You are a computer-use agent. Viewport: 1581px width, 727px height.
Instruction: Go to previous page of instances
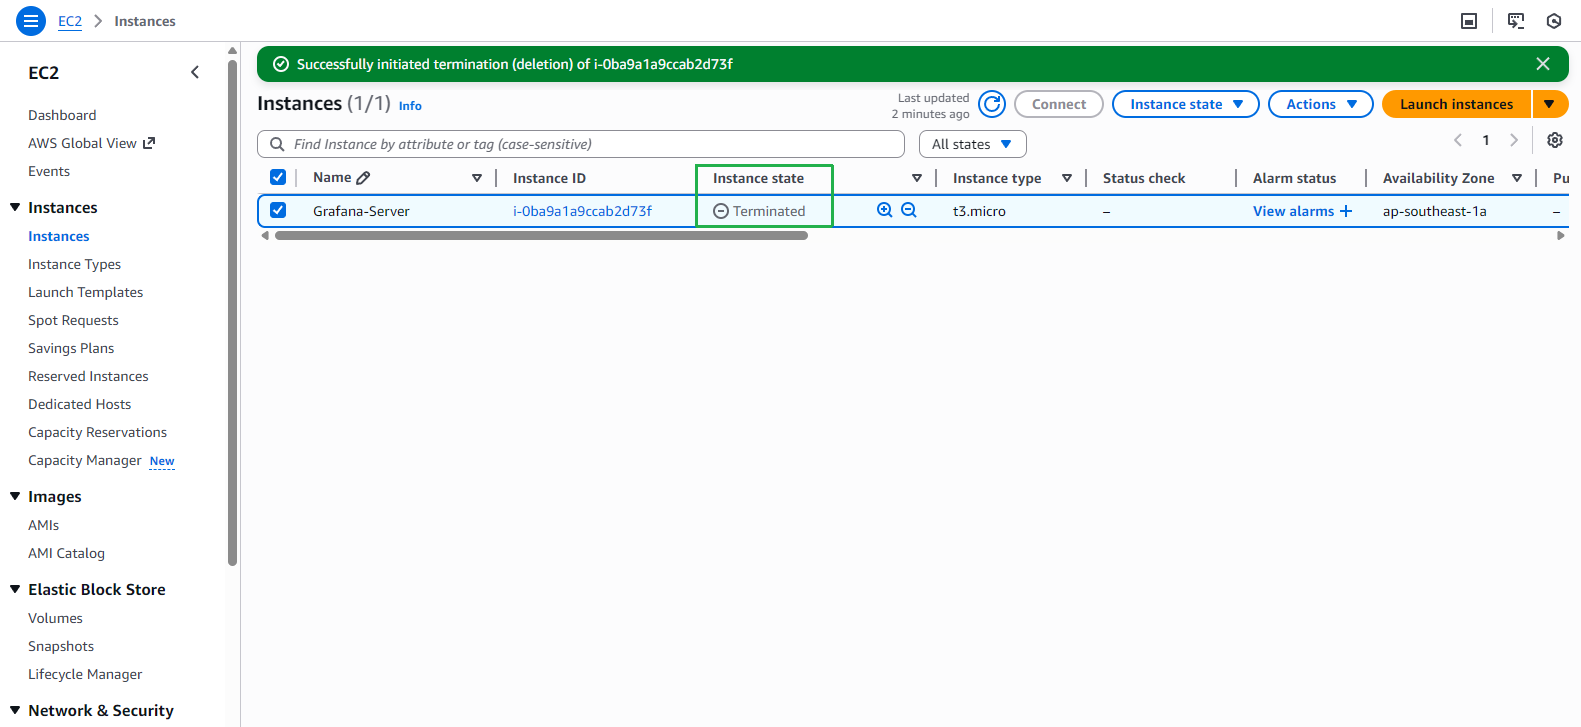pyautogui.click(x=1458, y=140)
